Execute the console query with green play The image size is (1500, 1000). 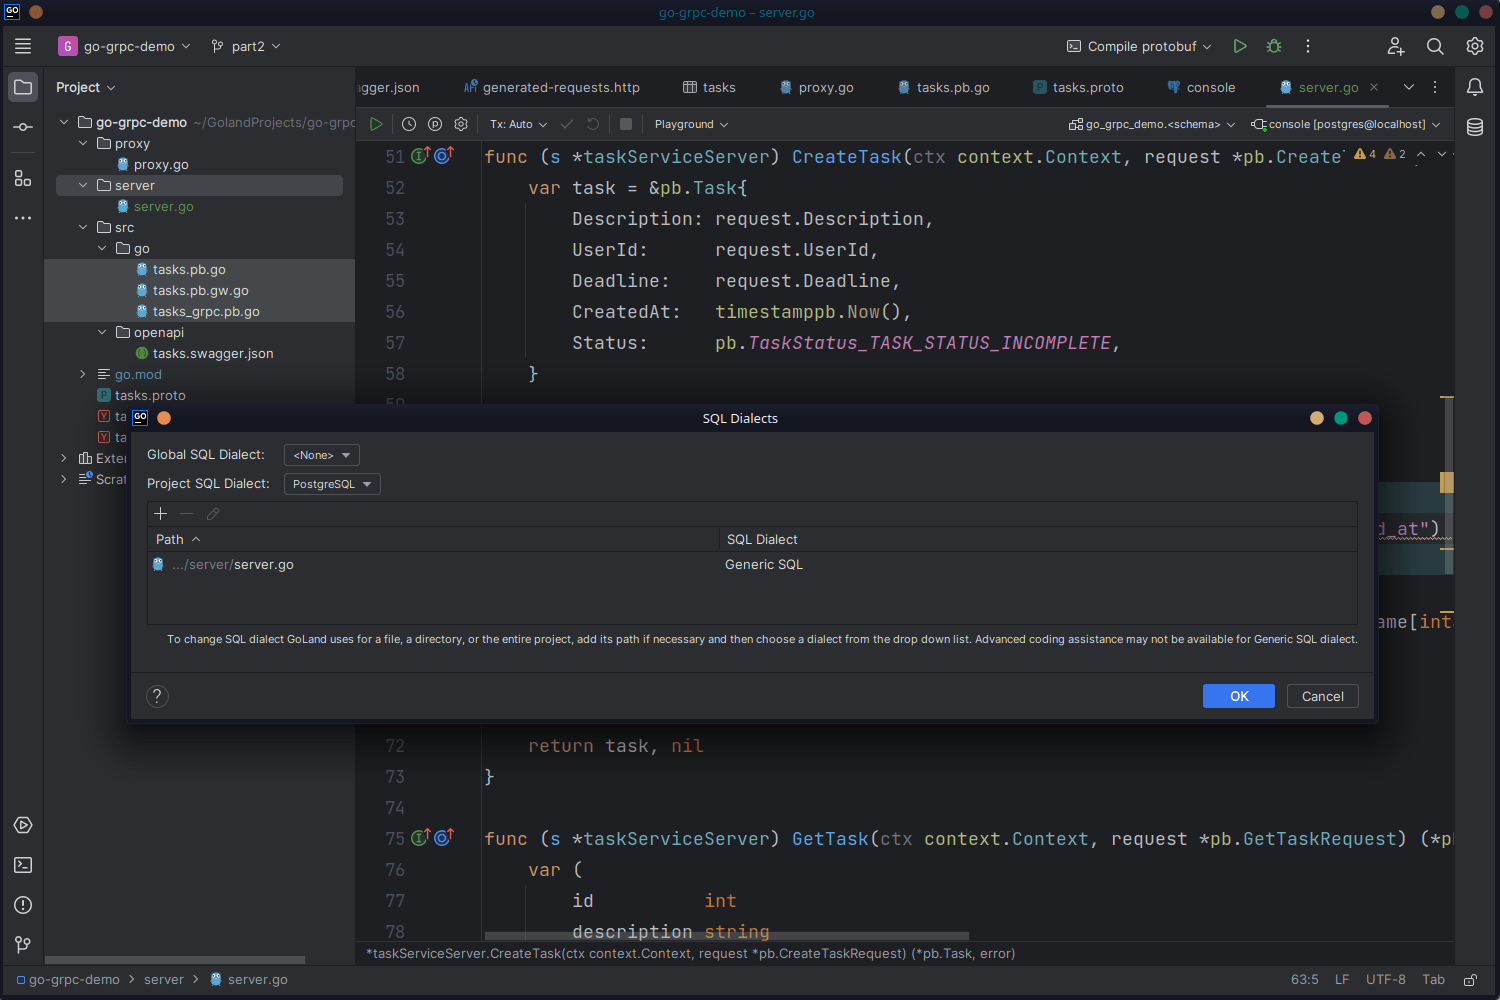pos(376,124)
